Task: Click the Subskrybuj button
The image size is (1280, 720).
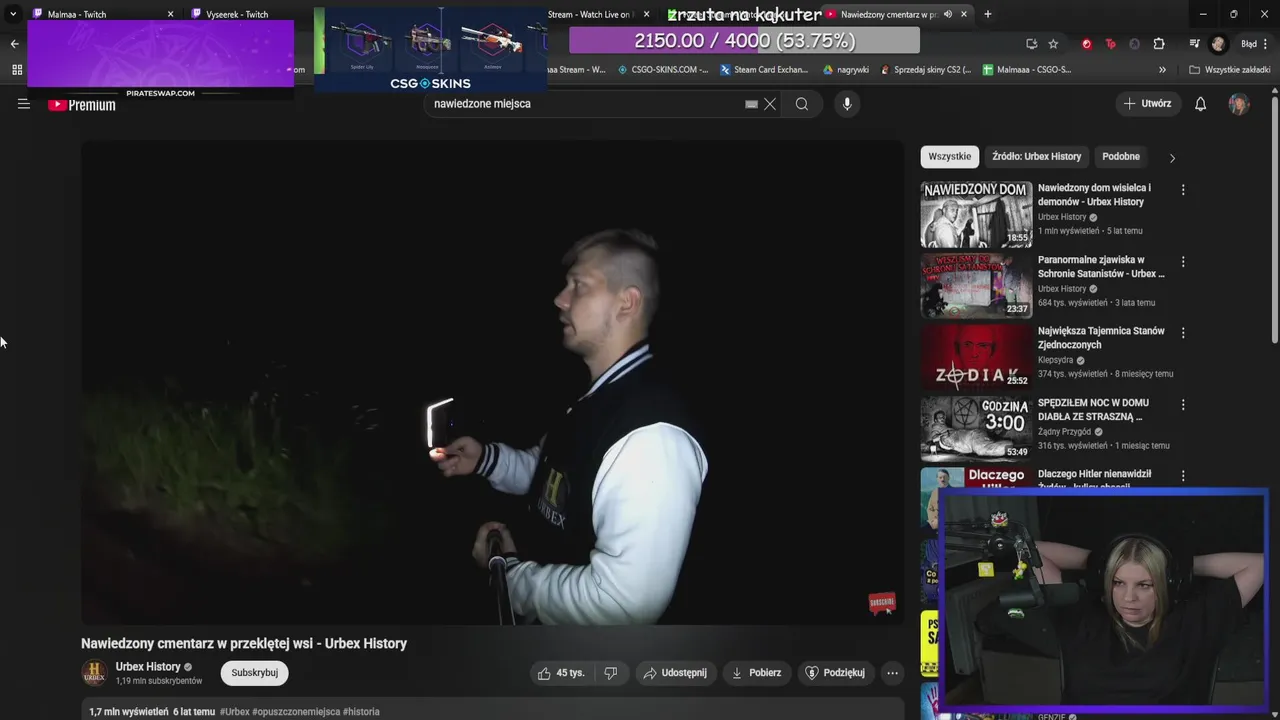Action: (255, 673)
